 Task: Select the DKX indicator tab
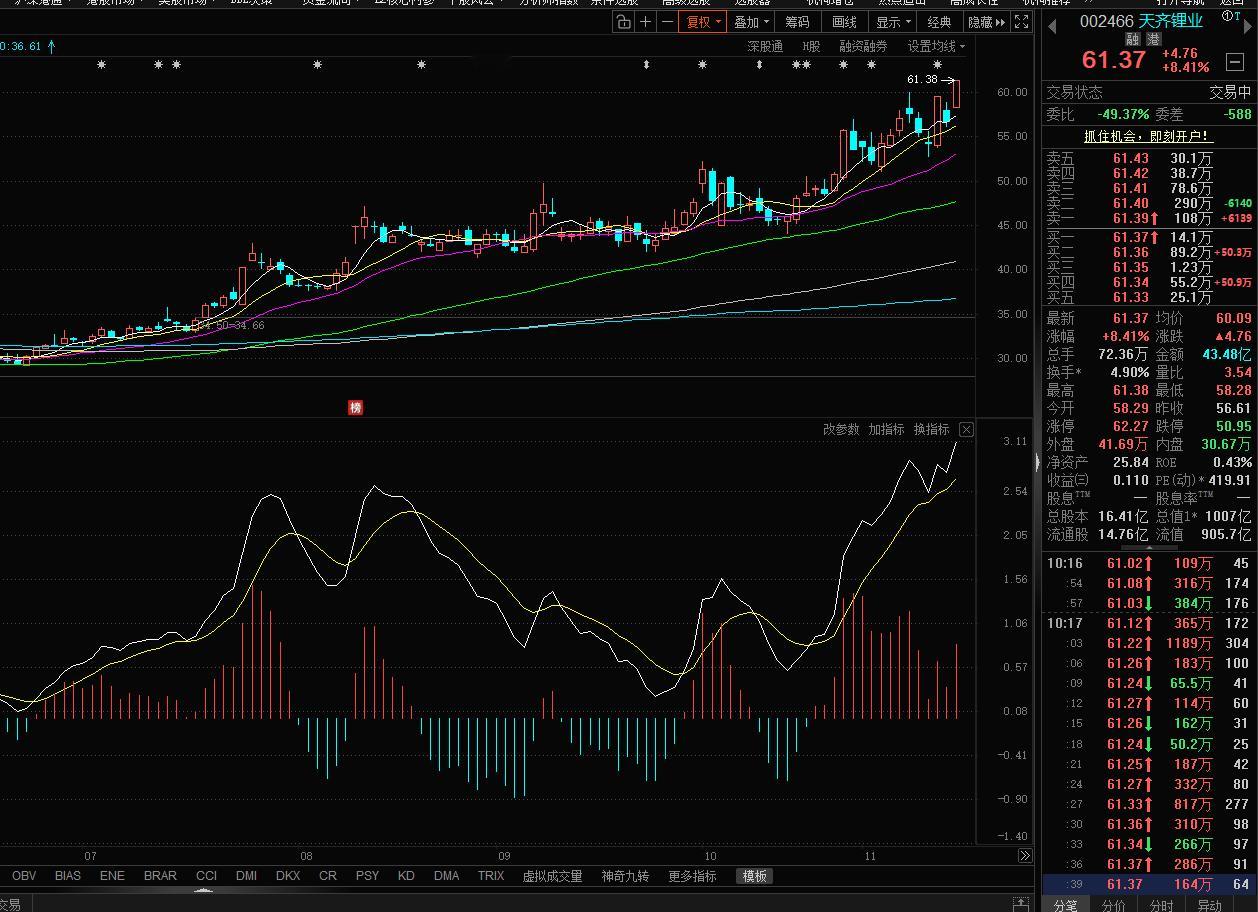click(287, 876)
